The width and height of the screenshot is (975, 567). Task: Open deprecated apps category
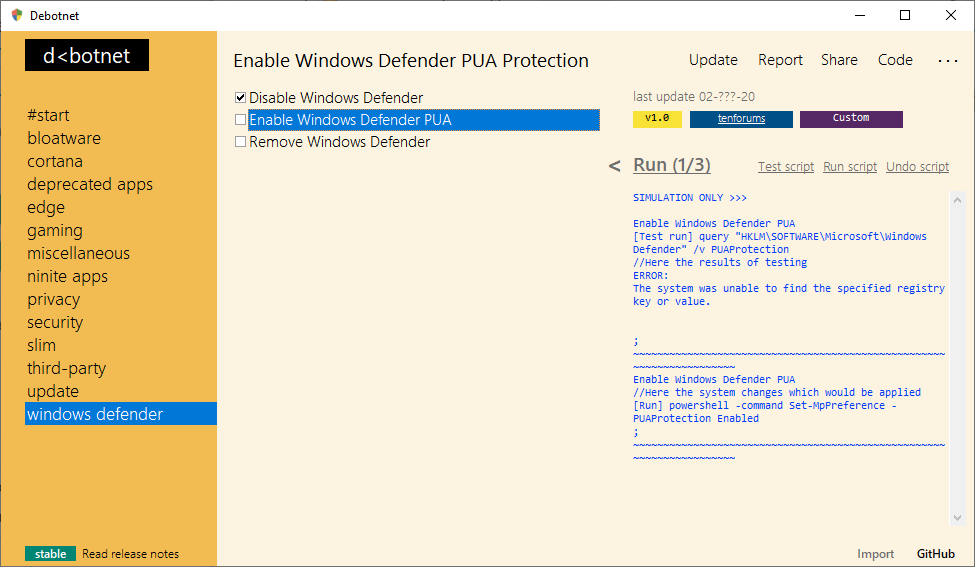[x=90, y=184]
